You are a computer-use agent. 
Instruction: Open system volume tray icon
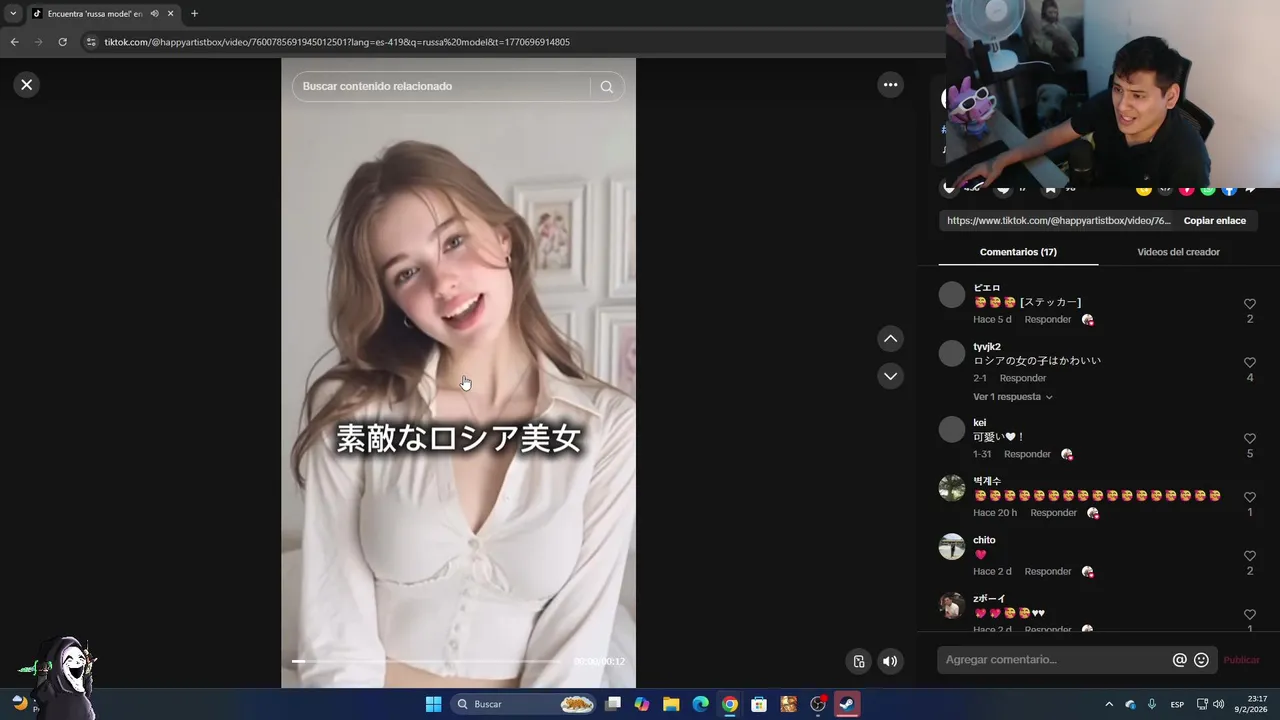[x=1218, y=704]
